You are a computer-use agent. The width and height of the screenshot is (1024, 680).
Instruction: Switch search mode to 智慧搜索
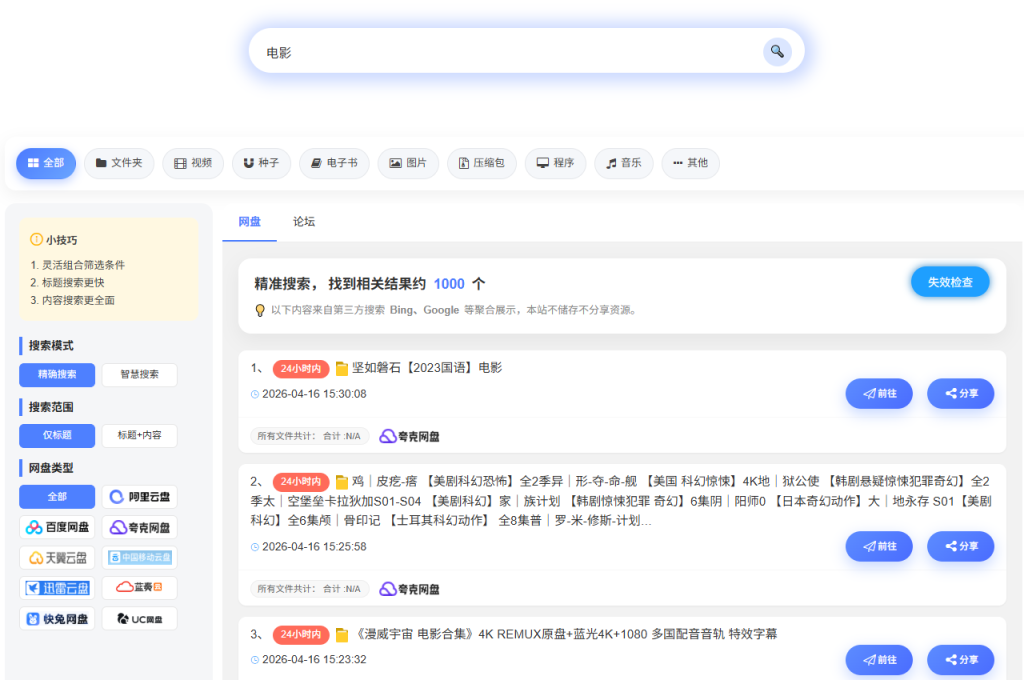[x=139, y=375]
